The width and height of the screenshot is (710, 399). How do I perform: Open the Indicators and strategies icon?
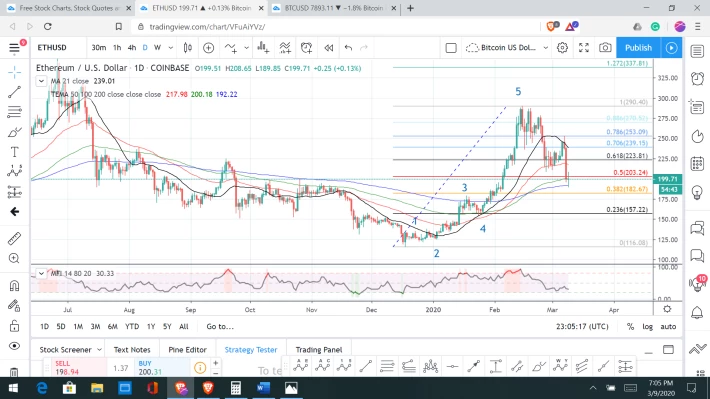231,48
